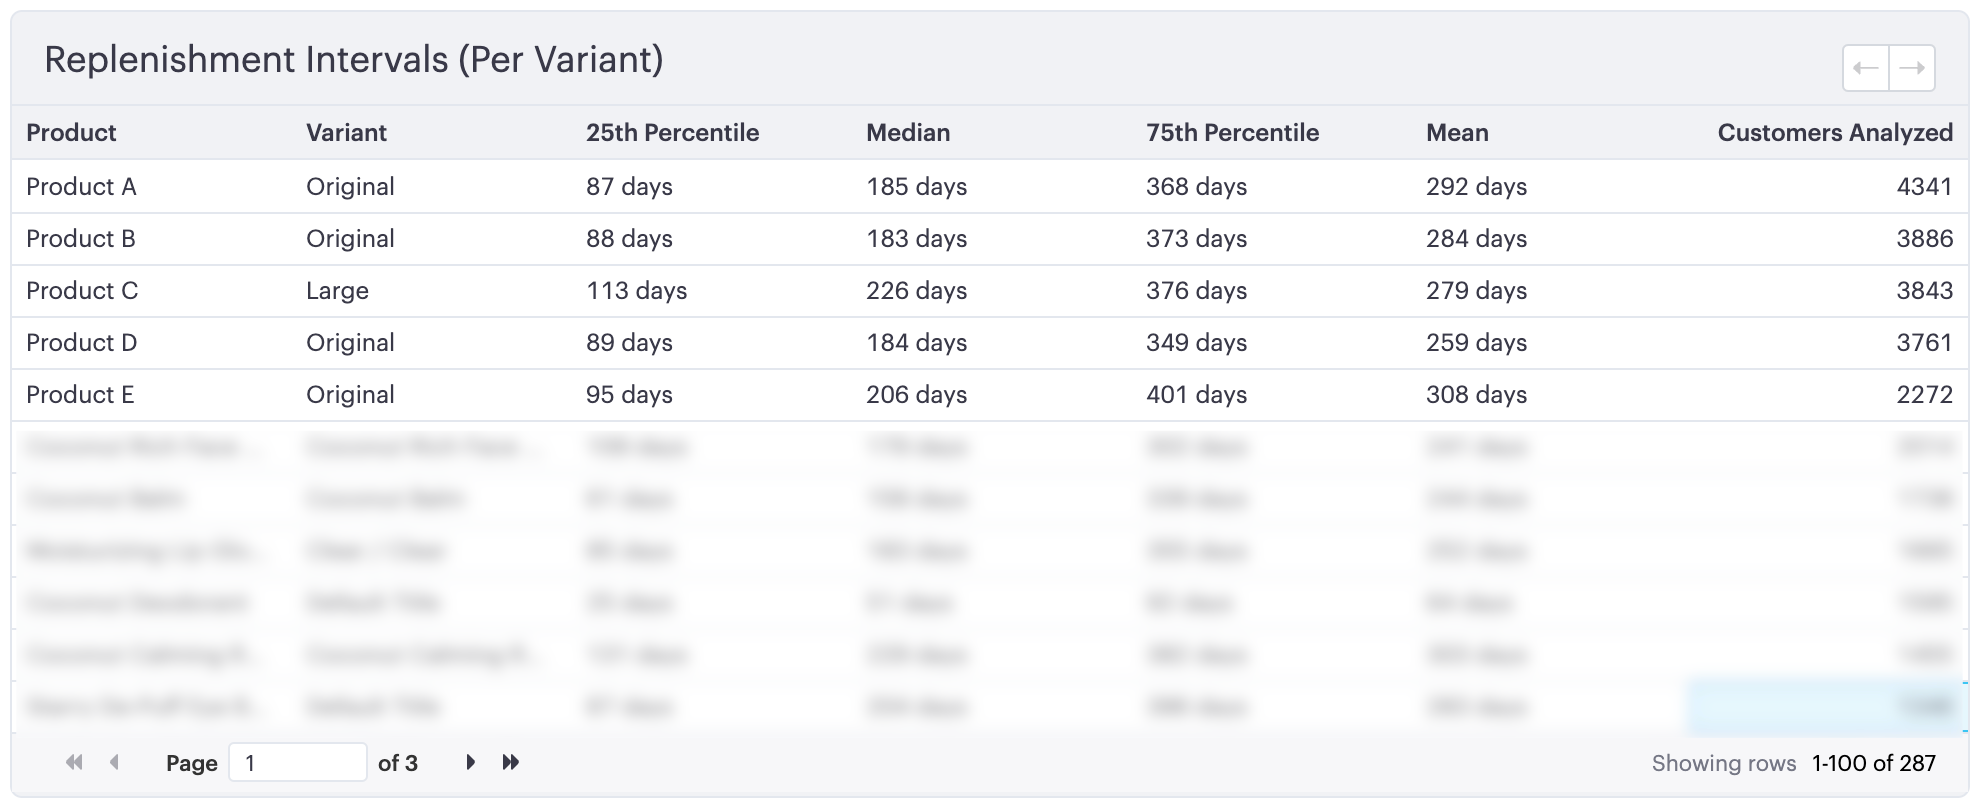Advance to the next page arrow
This screenshot has height=808, width=1980.
click(470, 761)
